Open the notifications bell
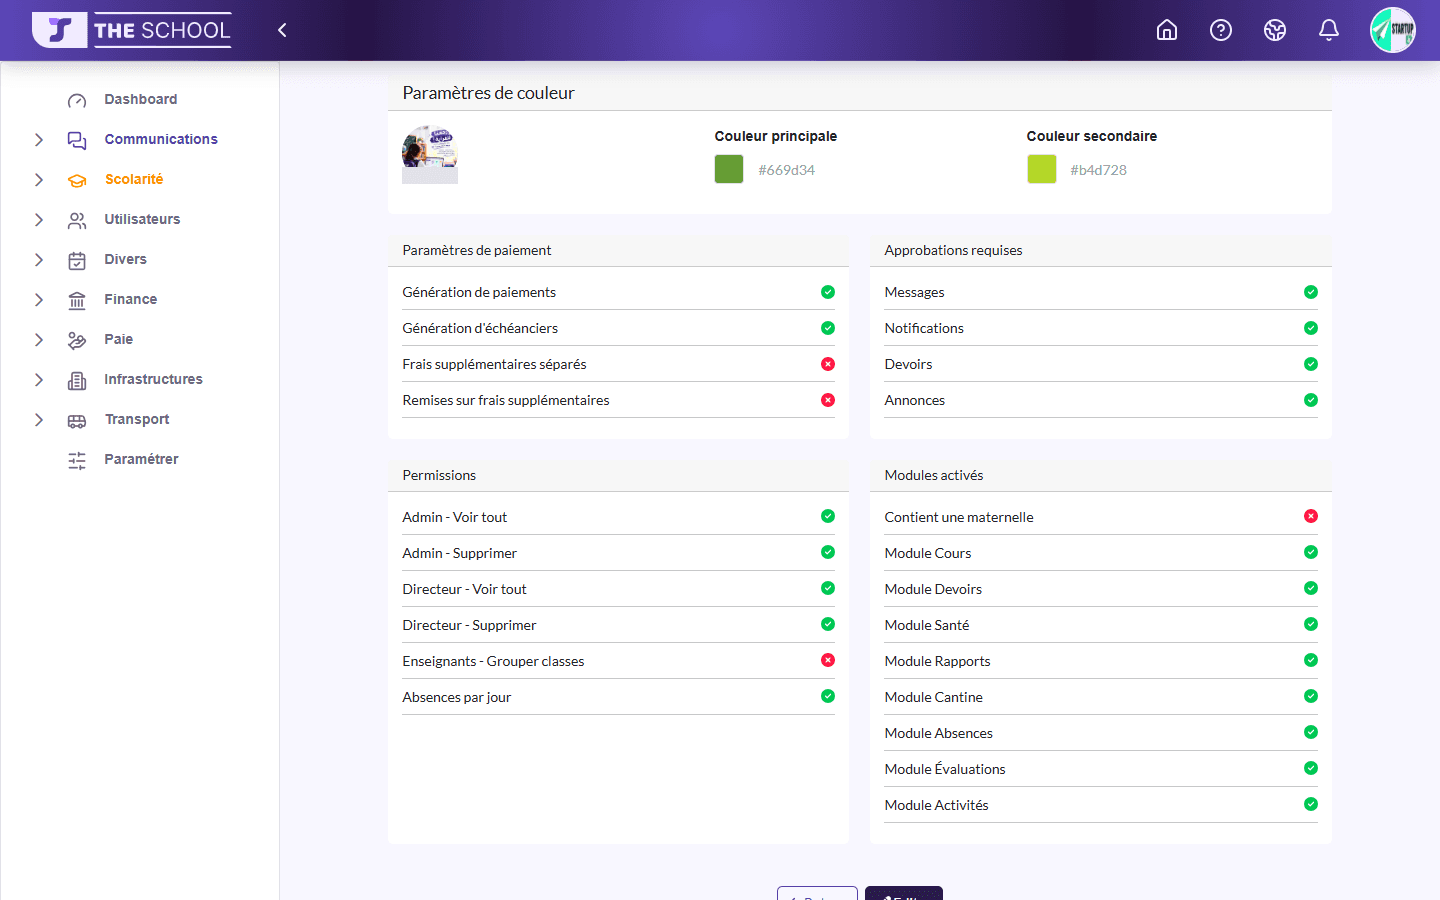The height and width of the screenshot is (900, 1440). [x=1329, y=30]
